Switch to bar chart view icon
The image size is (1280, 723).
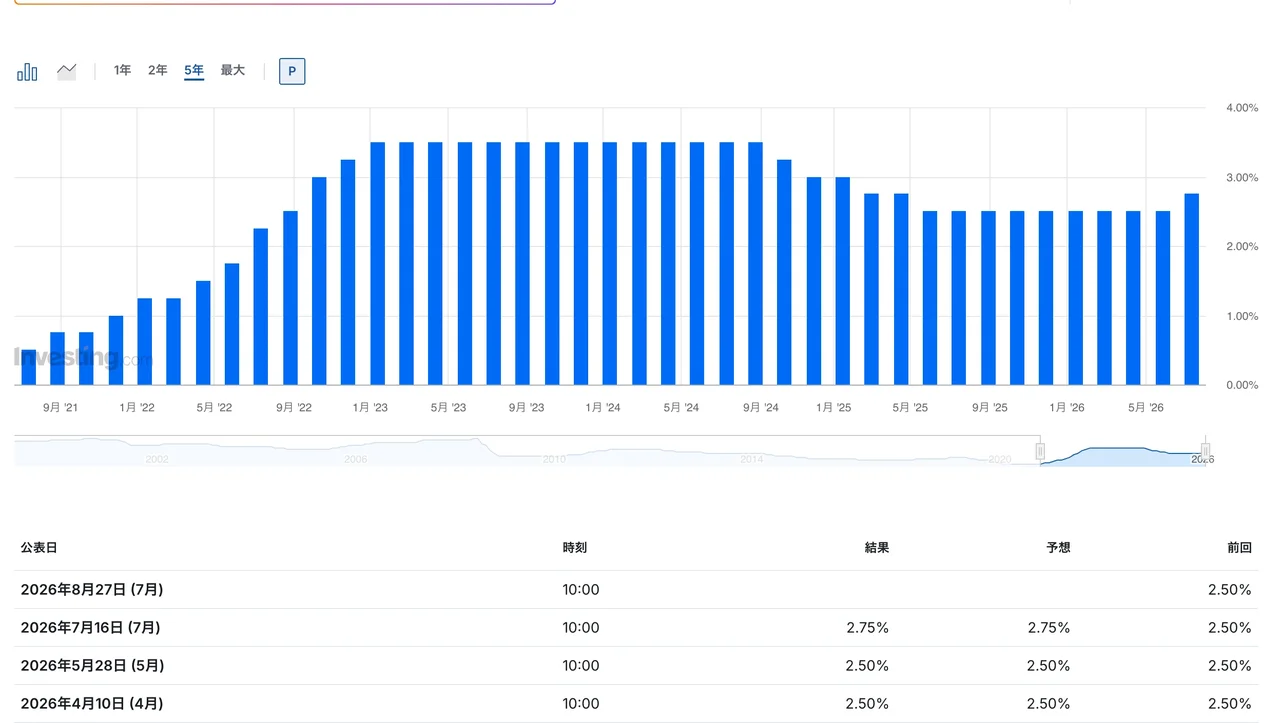pos(27,72)
